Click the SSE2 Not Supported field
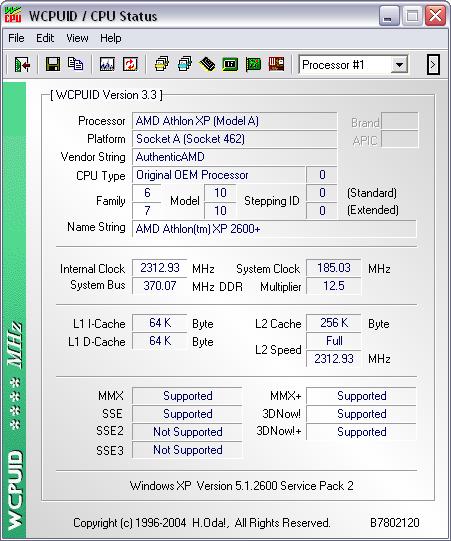451x541 pixels. click(187, 432)
